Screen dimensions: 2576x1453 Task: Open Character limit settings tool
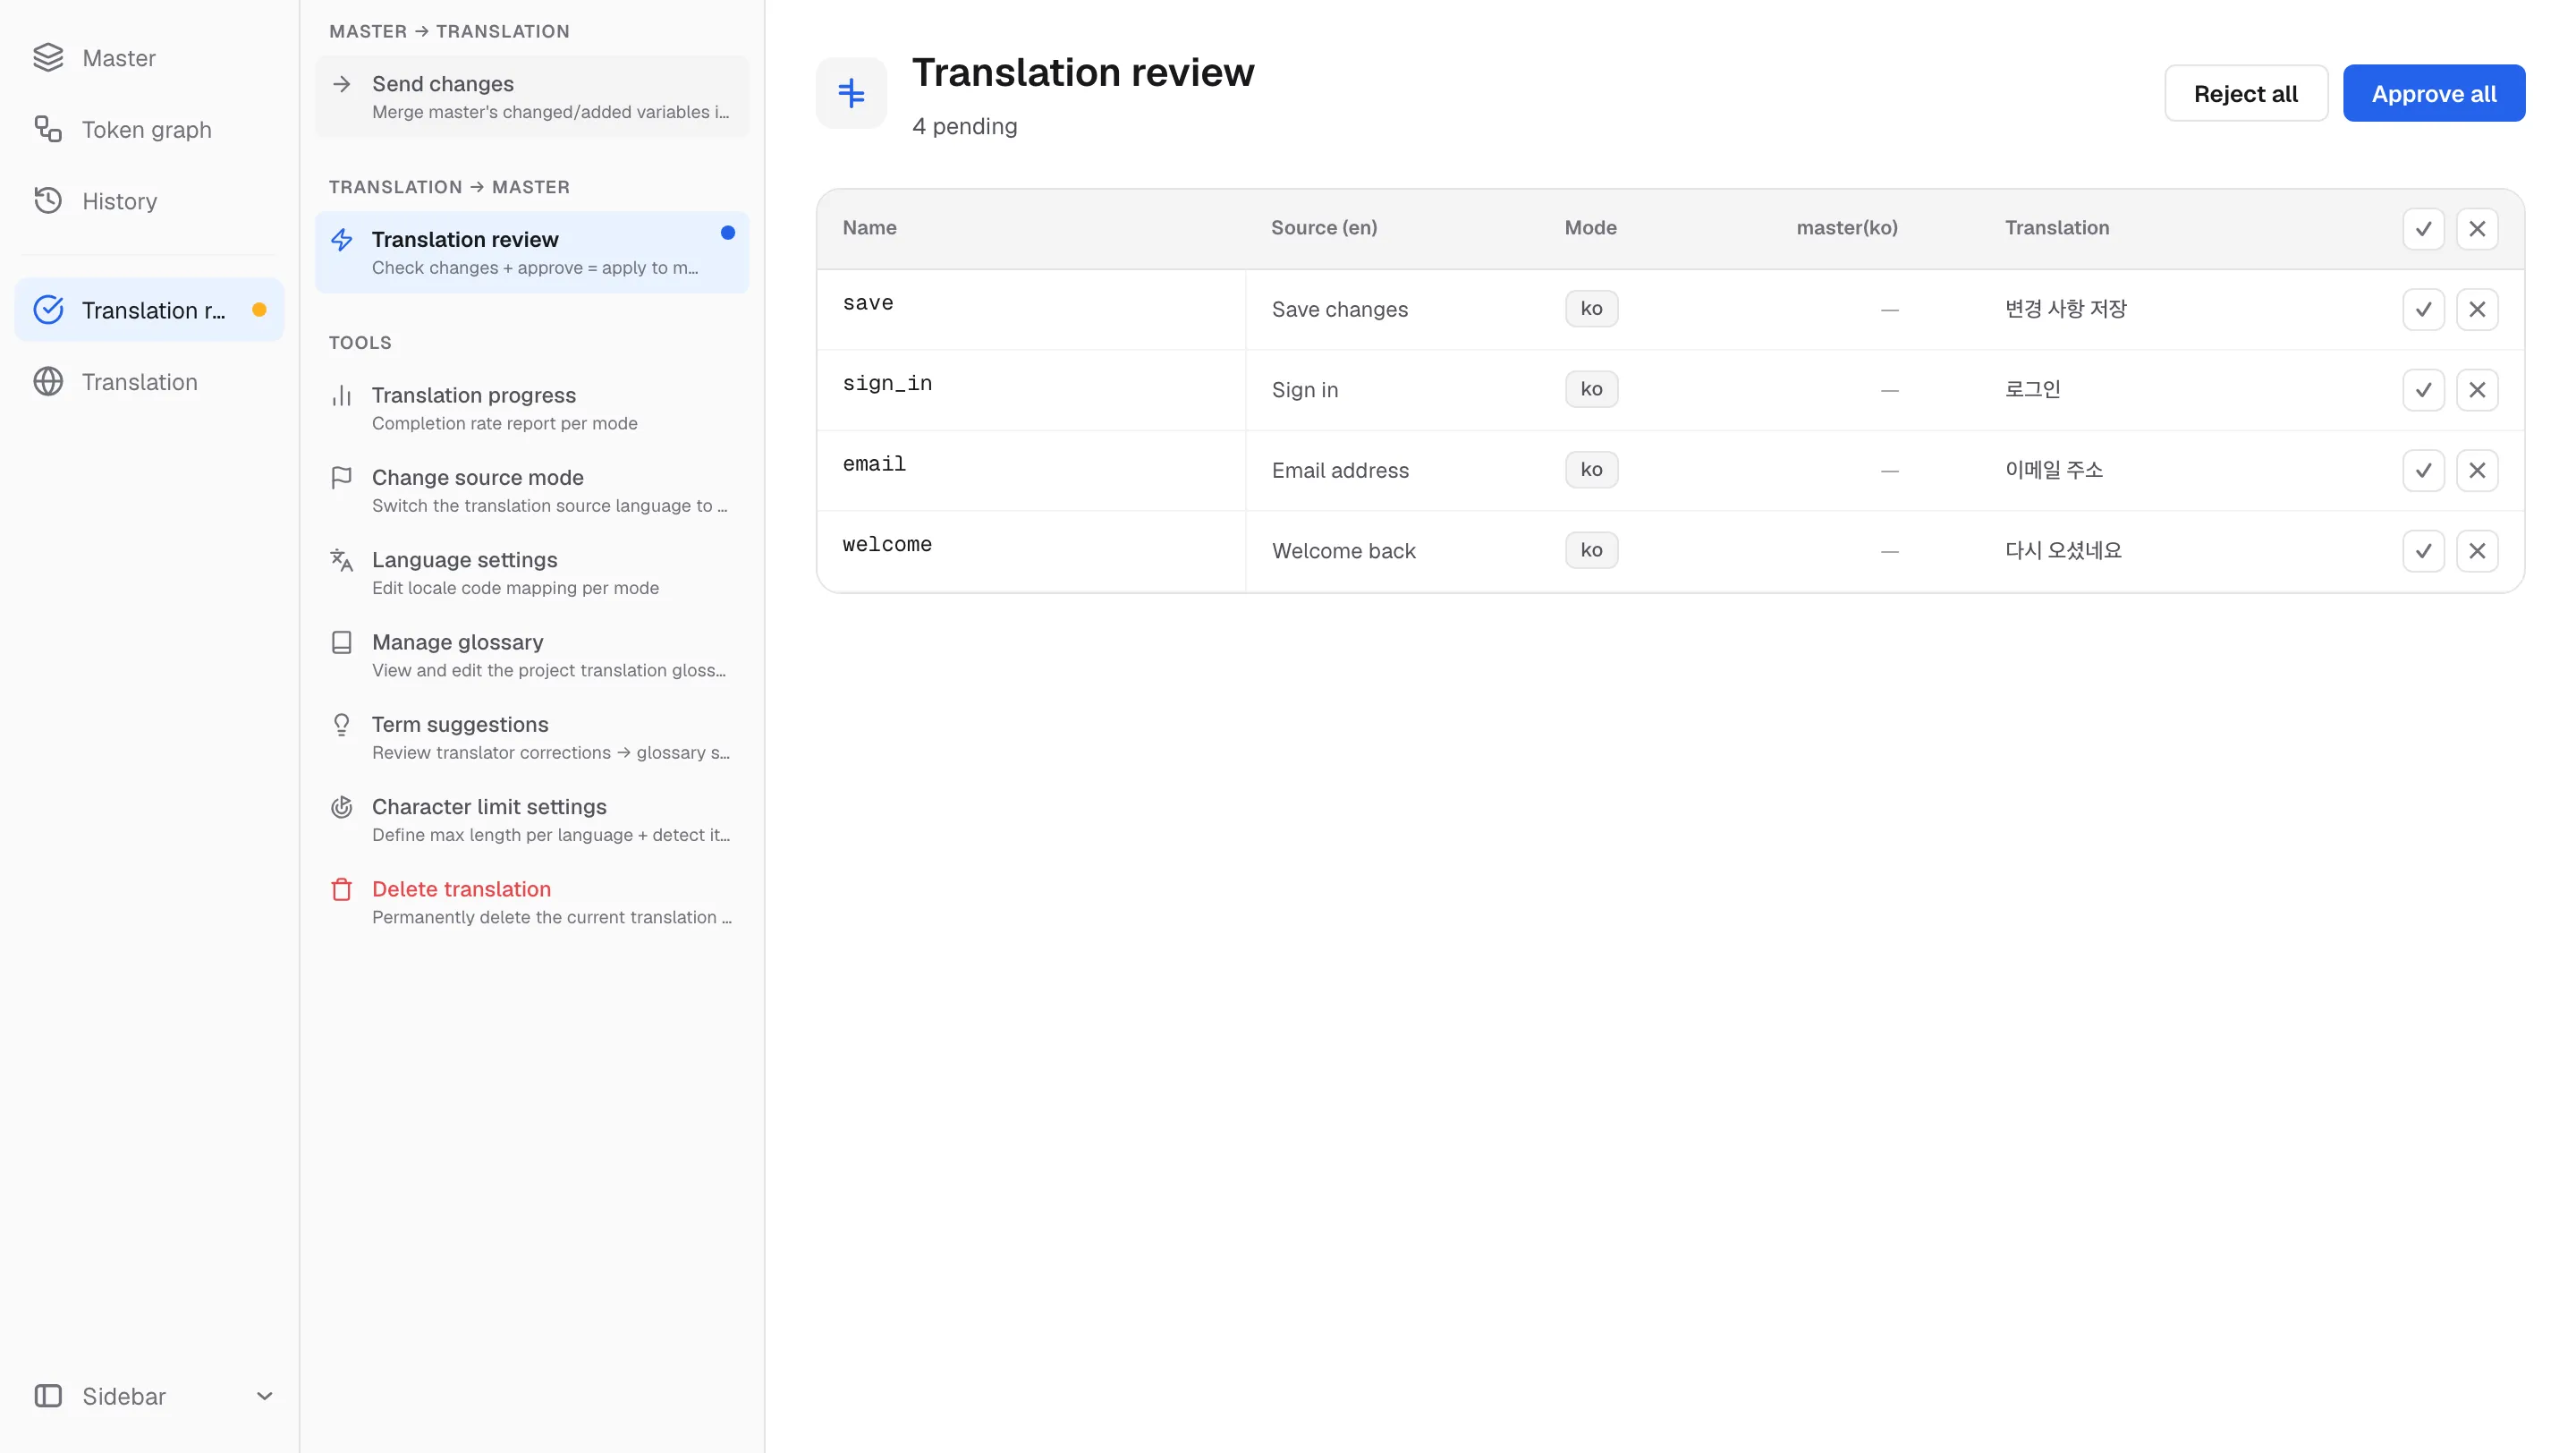coord(532,820)
